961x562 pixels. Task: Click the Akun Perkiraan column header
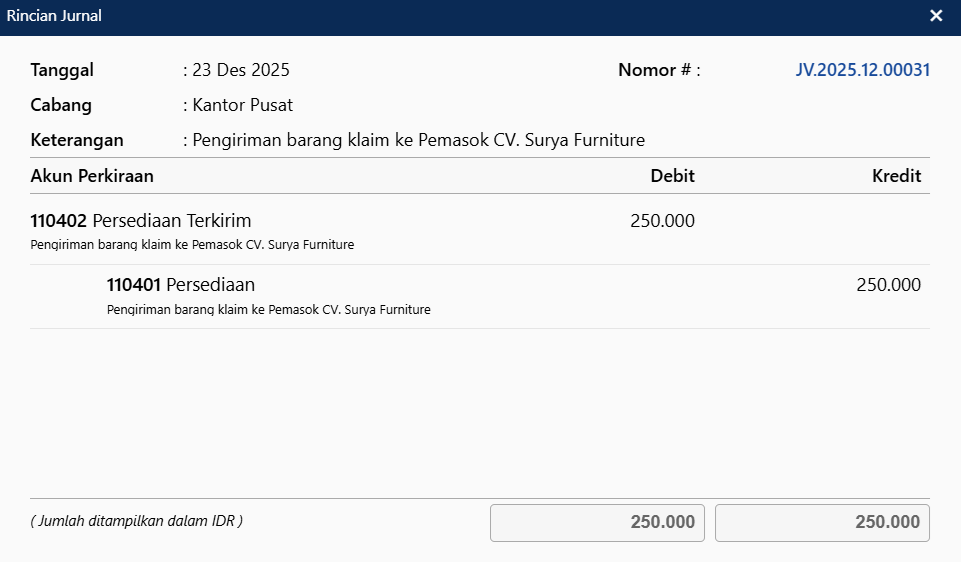pos(92,176)
